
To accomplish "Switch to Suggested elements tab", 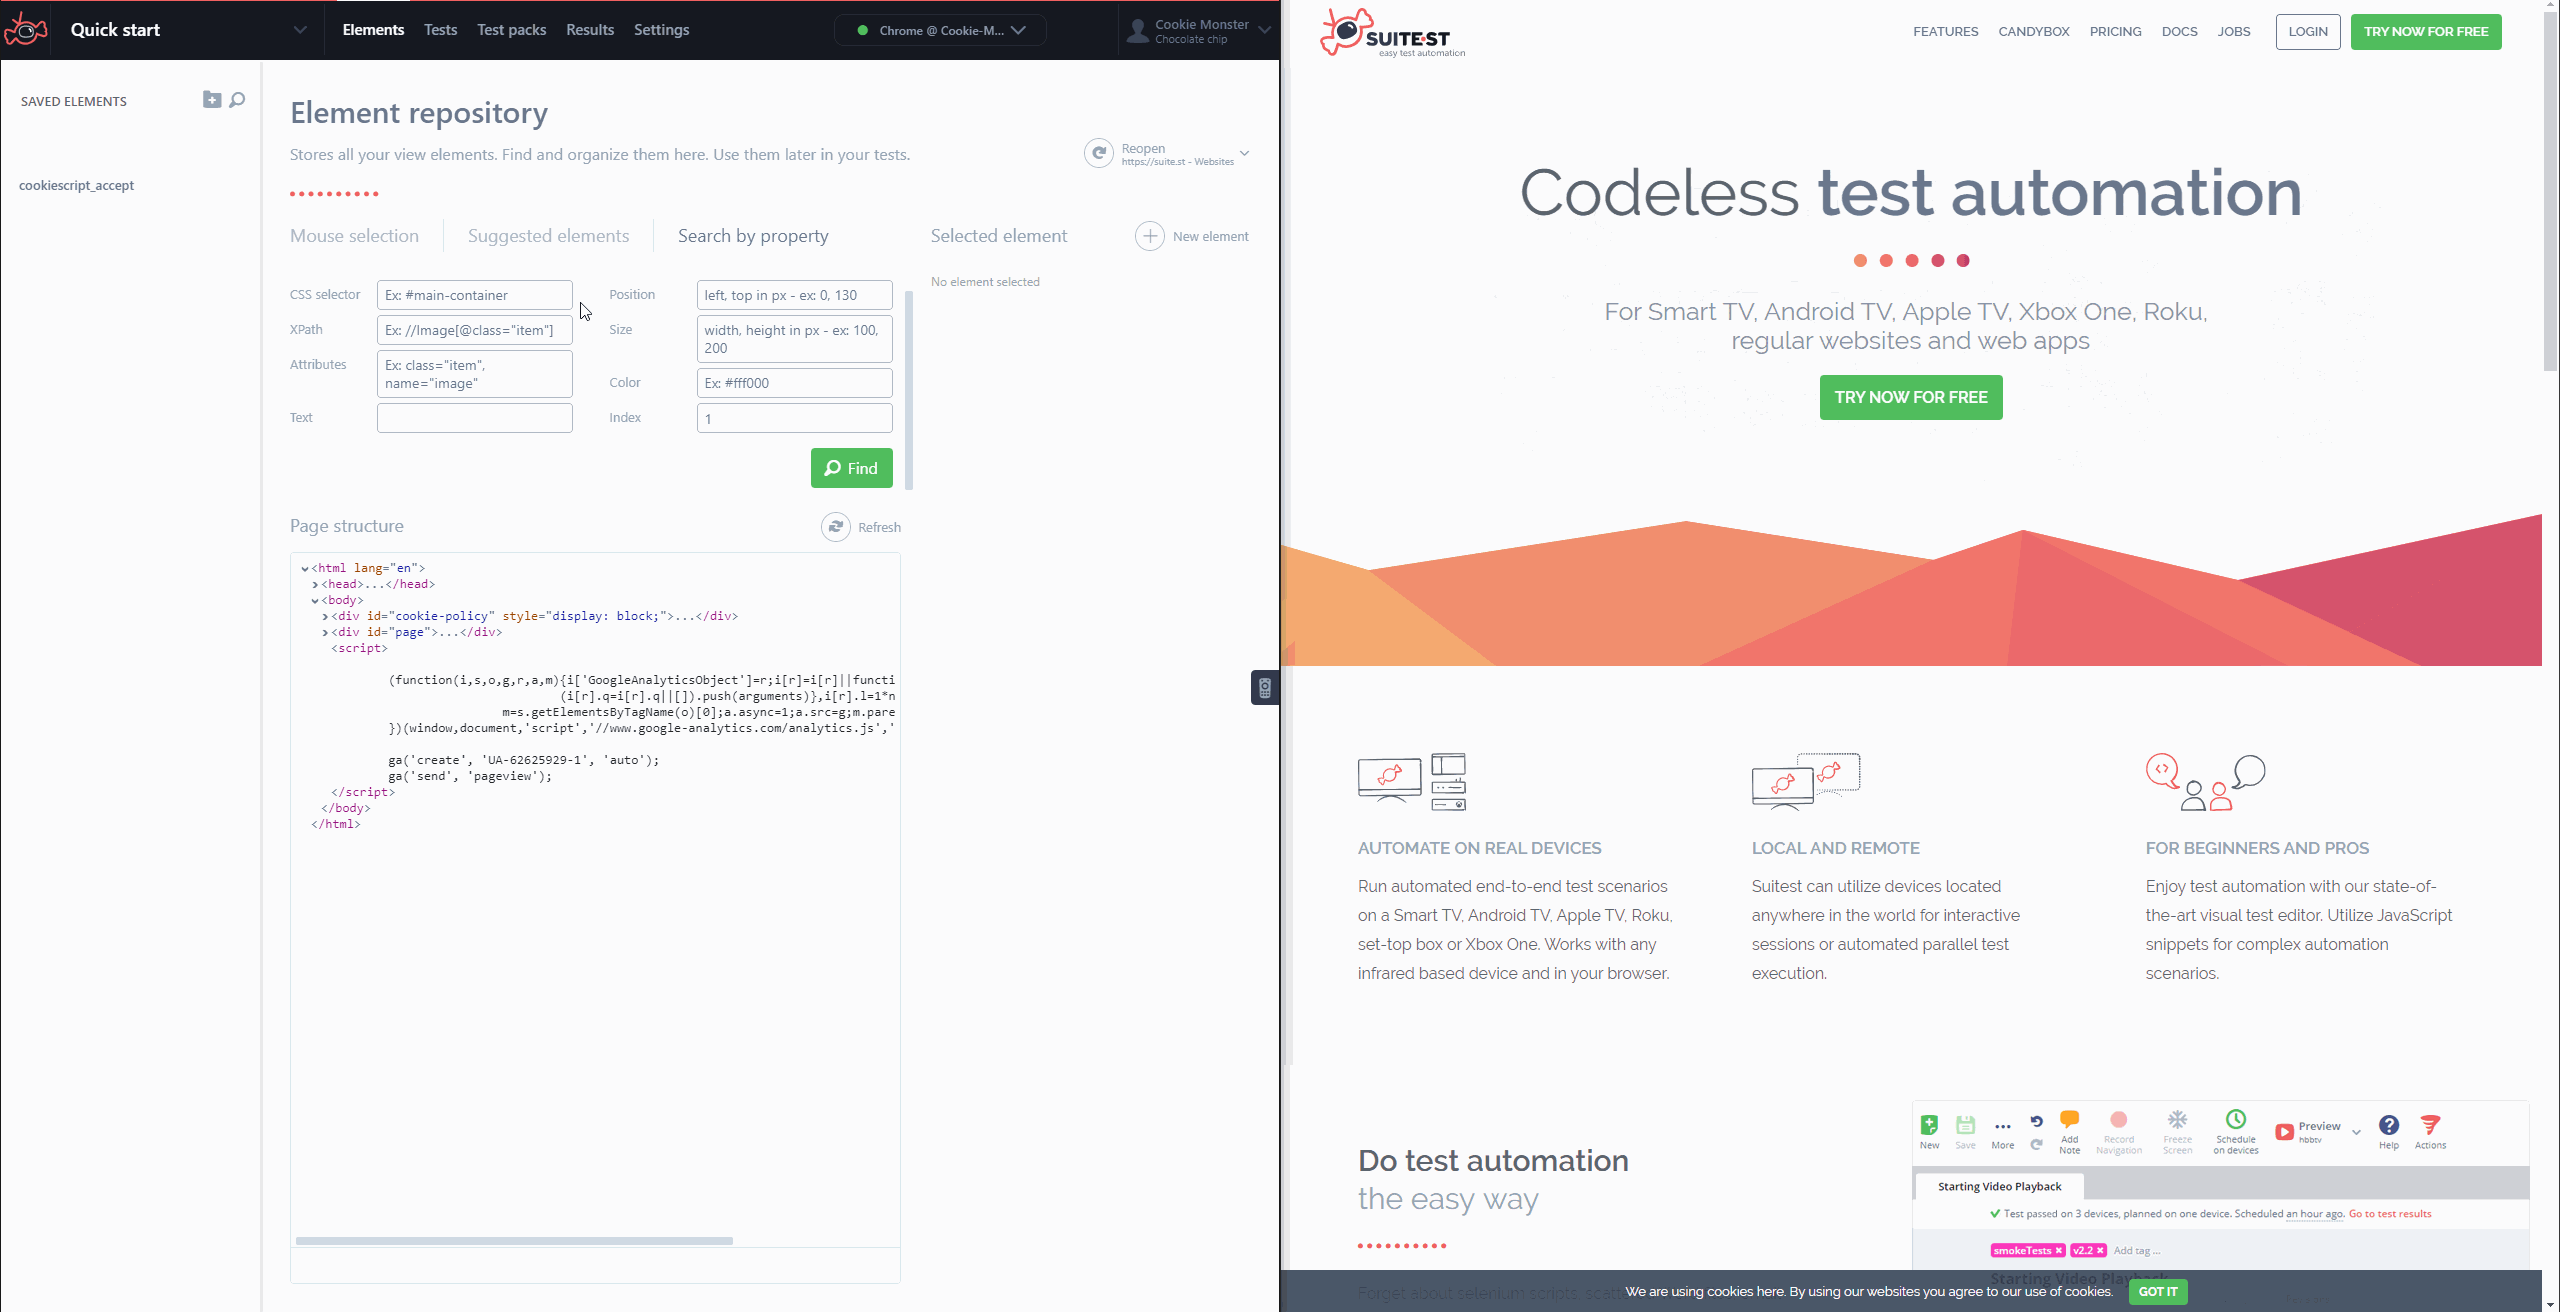I will [x=548, y=236].
